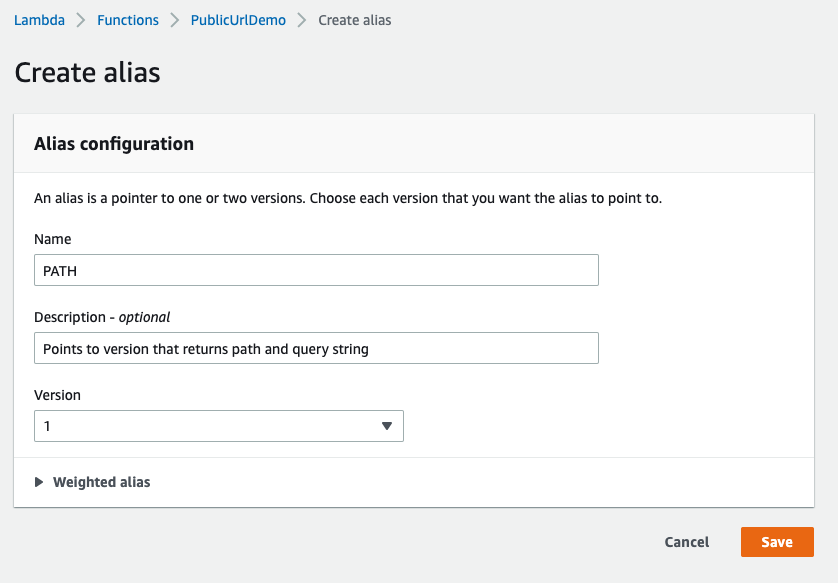Click the chevron between Functions and PublicUrlDemo
The width and height of the screenshot is (838, 583).
coord(175,20)
